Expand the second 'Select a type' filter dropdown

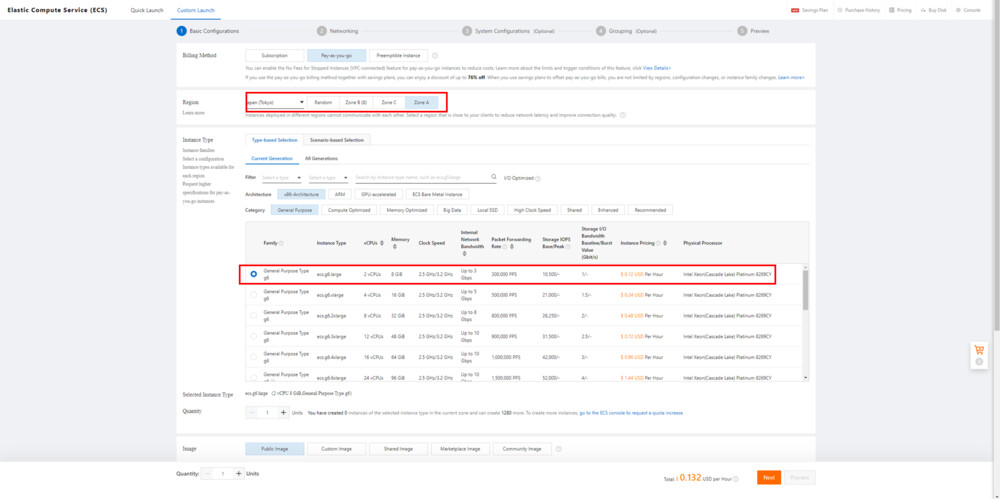click(x=329, y=178)
